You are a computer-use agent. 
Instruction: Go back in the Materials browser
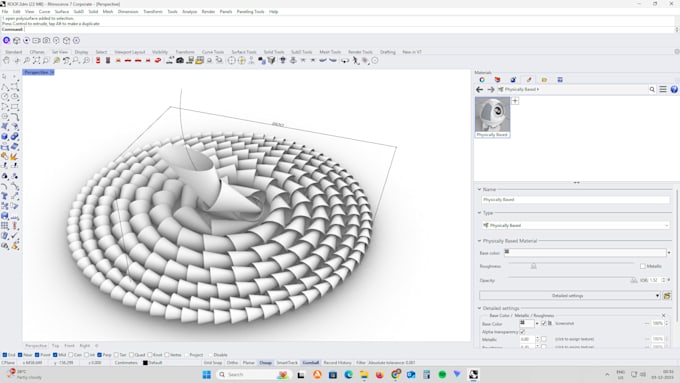coord(480,89)
